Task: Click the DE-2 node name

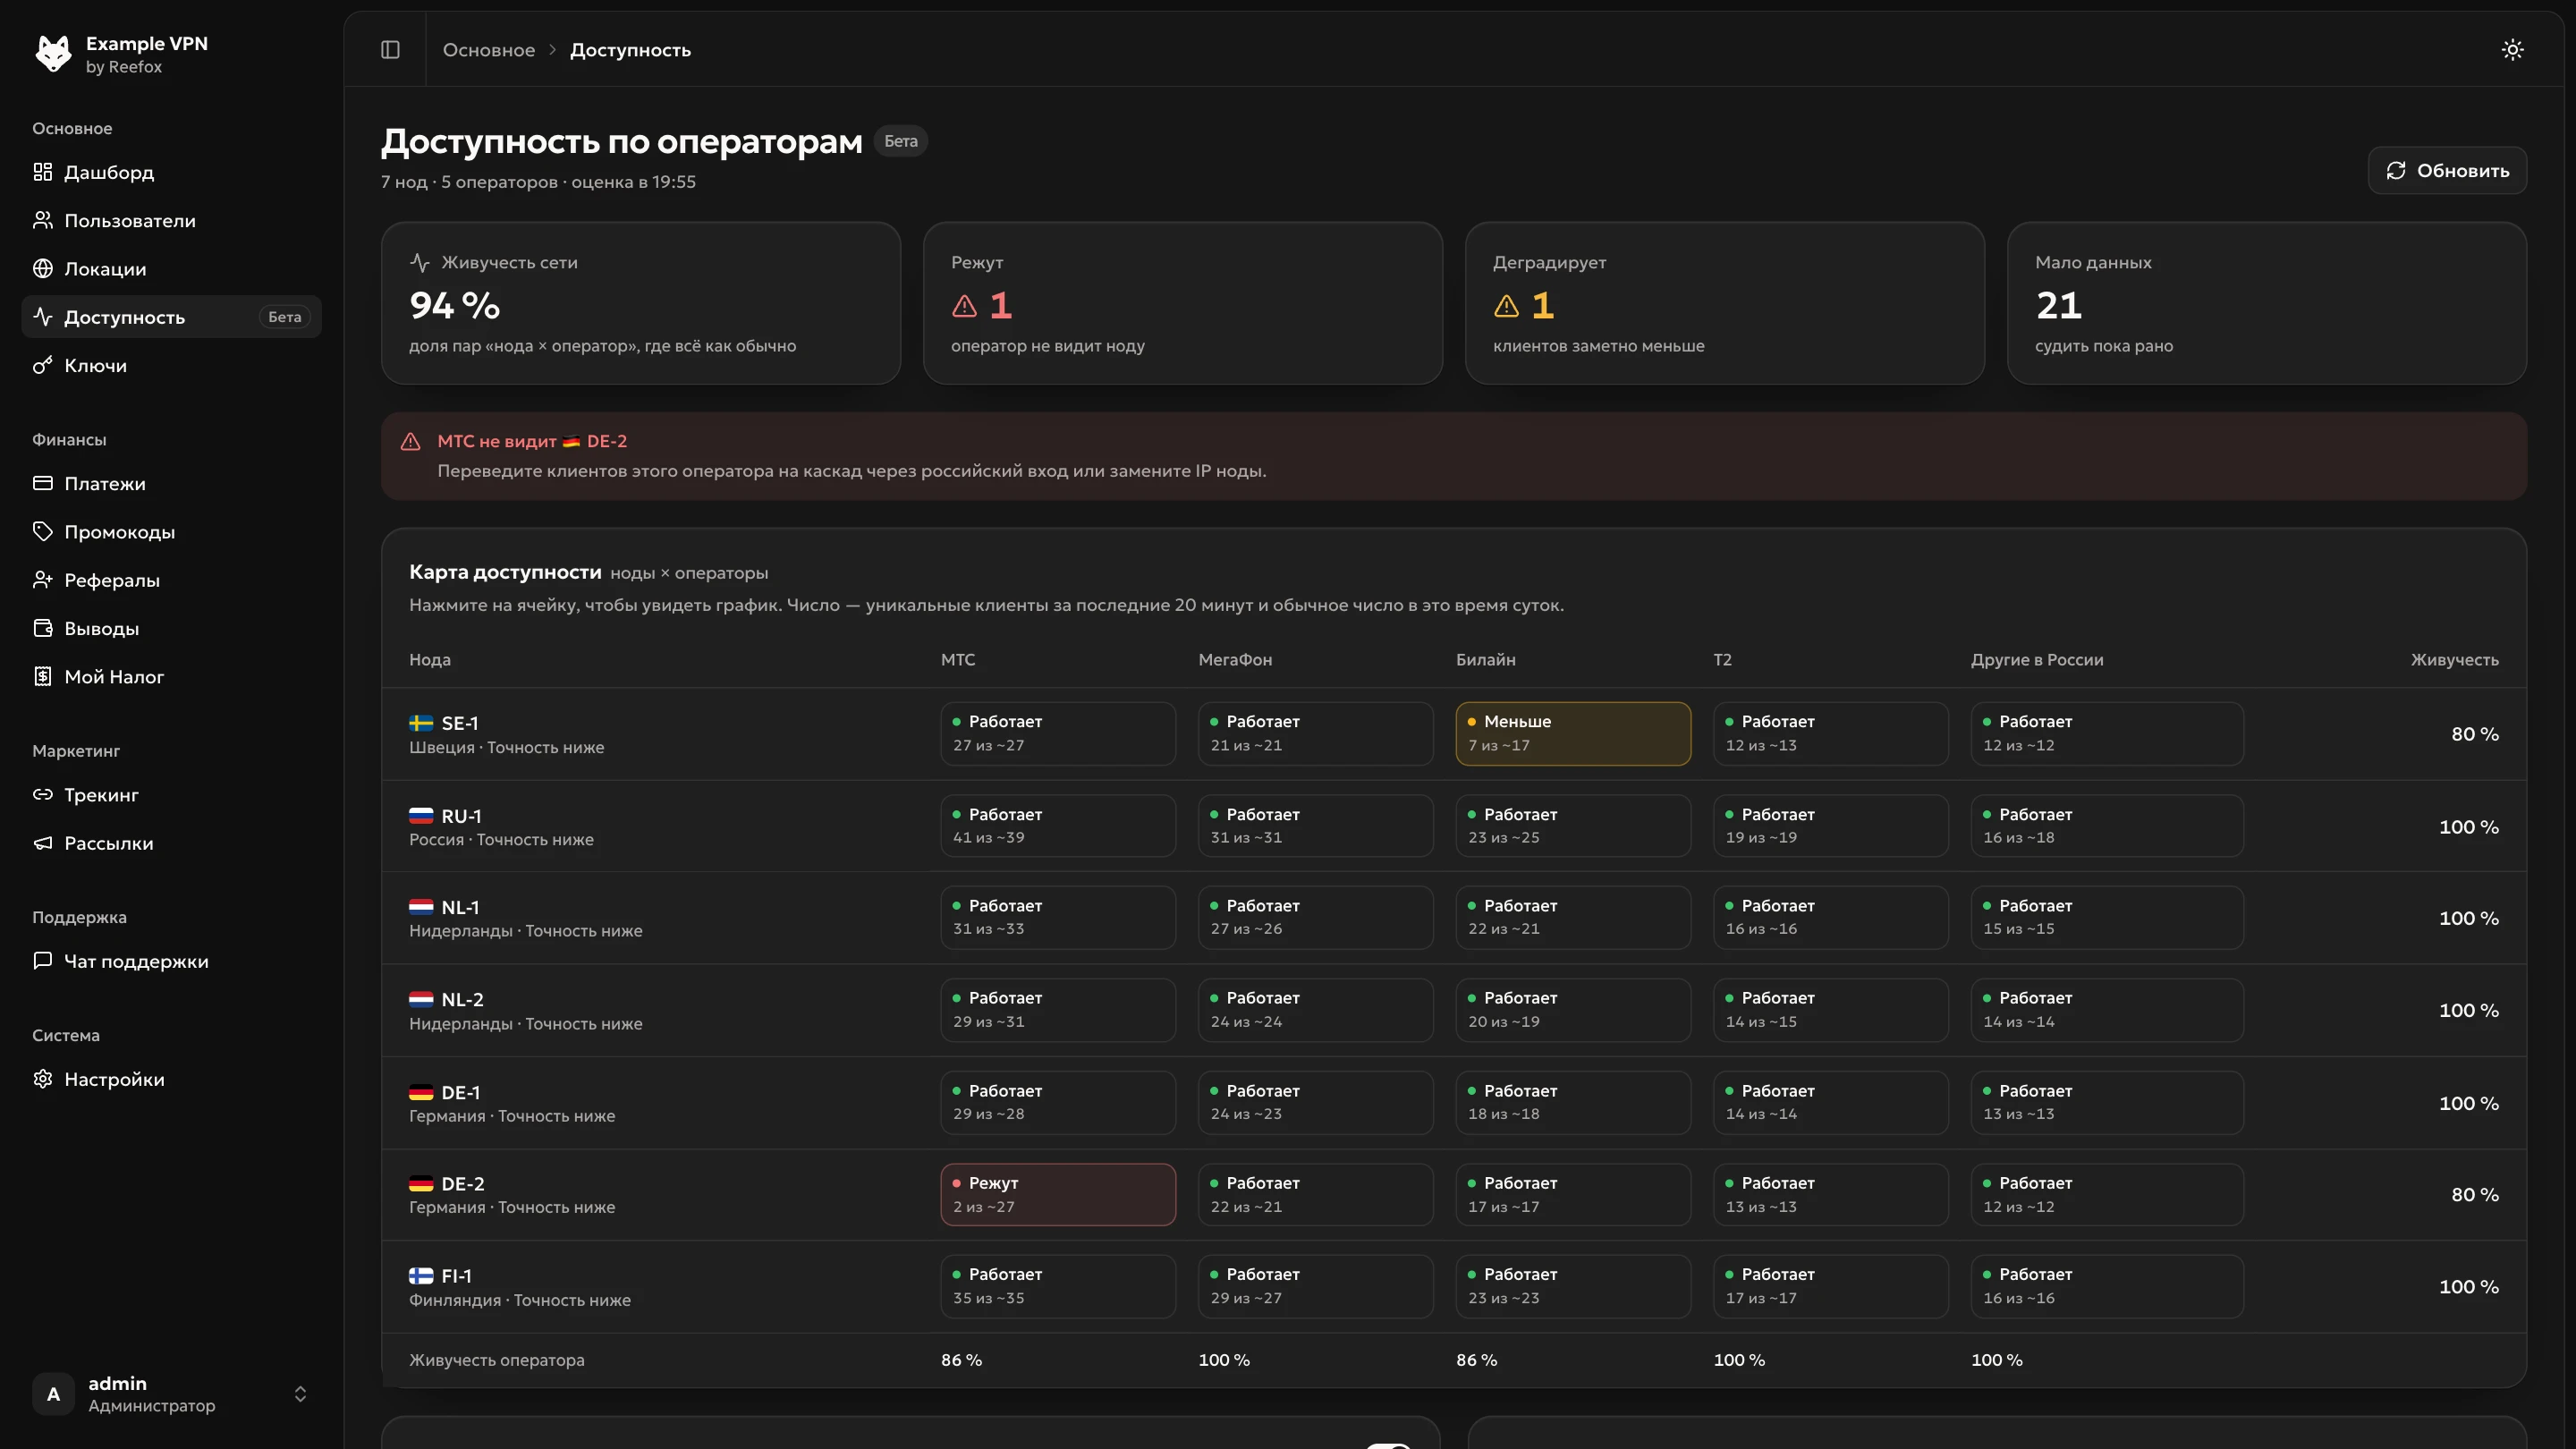Action: (462, 1184)
